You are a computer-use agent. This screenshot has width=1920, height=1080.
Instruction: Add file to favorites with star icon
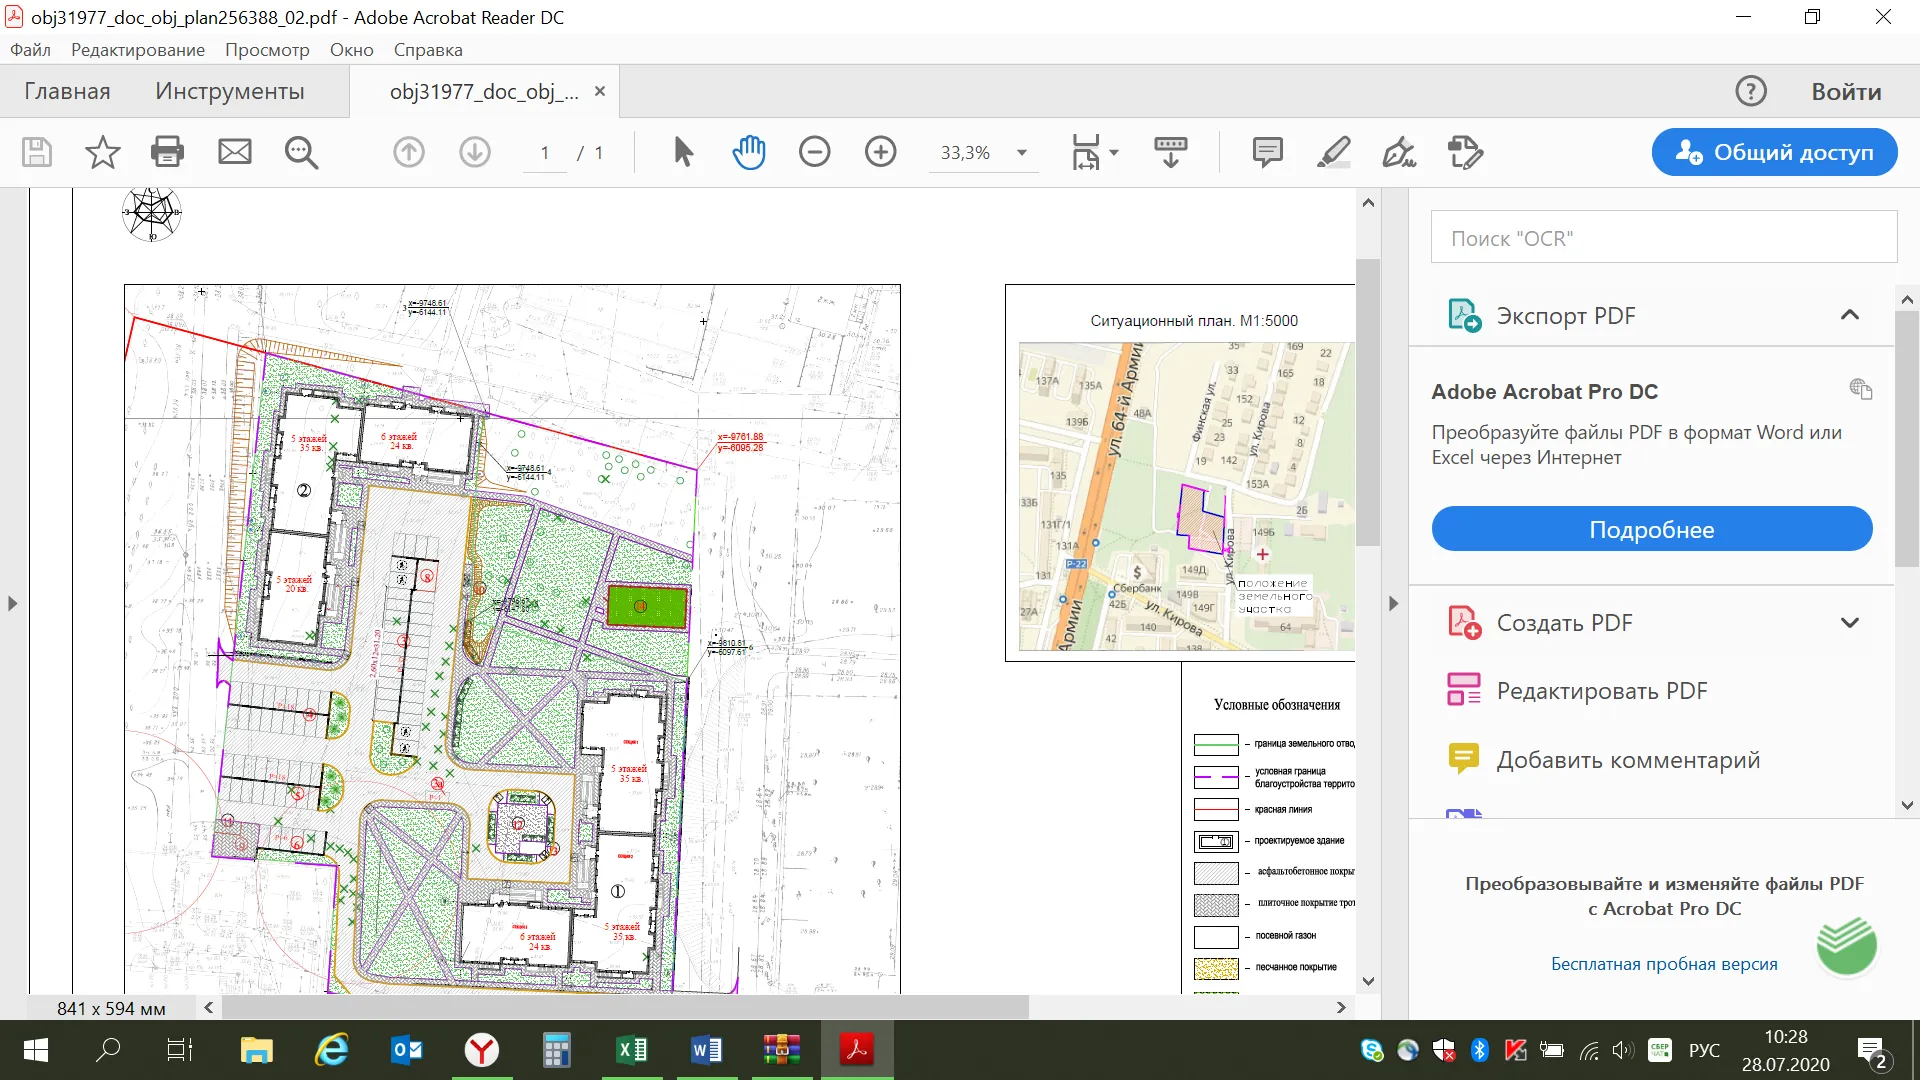click(x=102, y=152)
